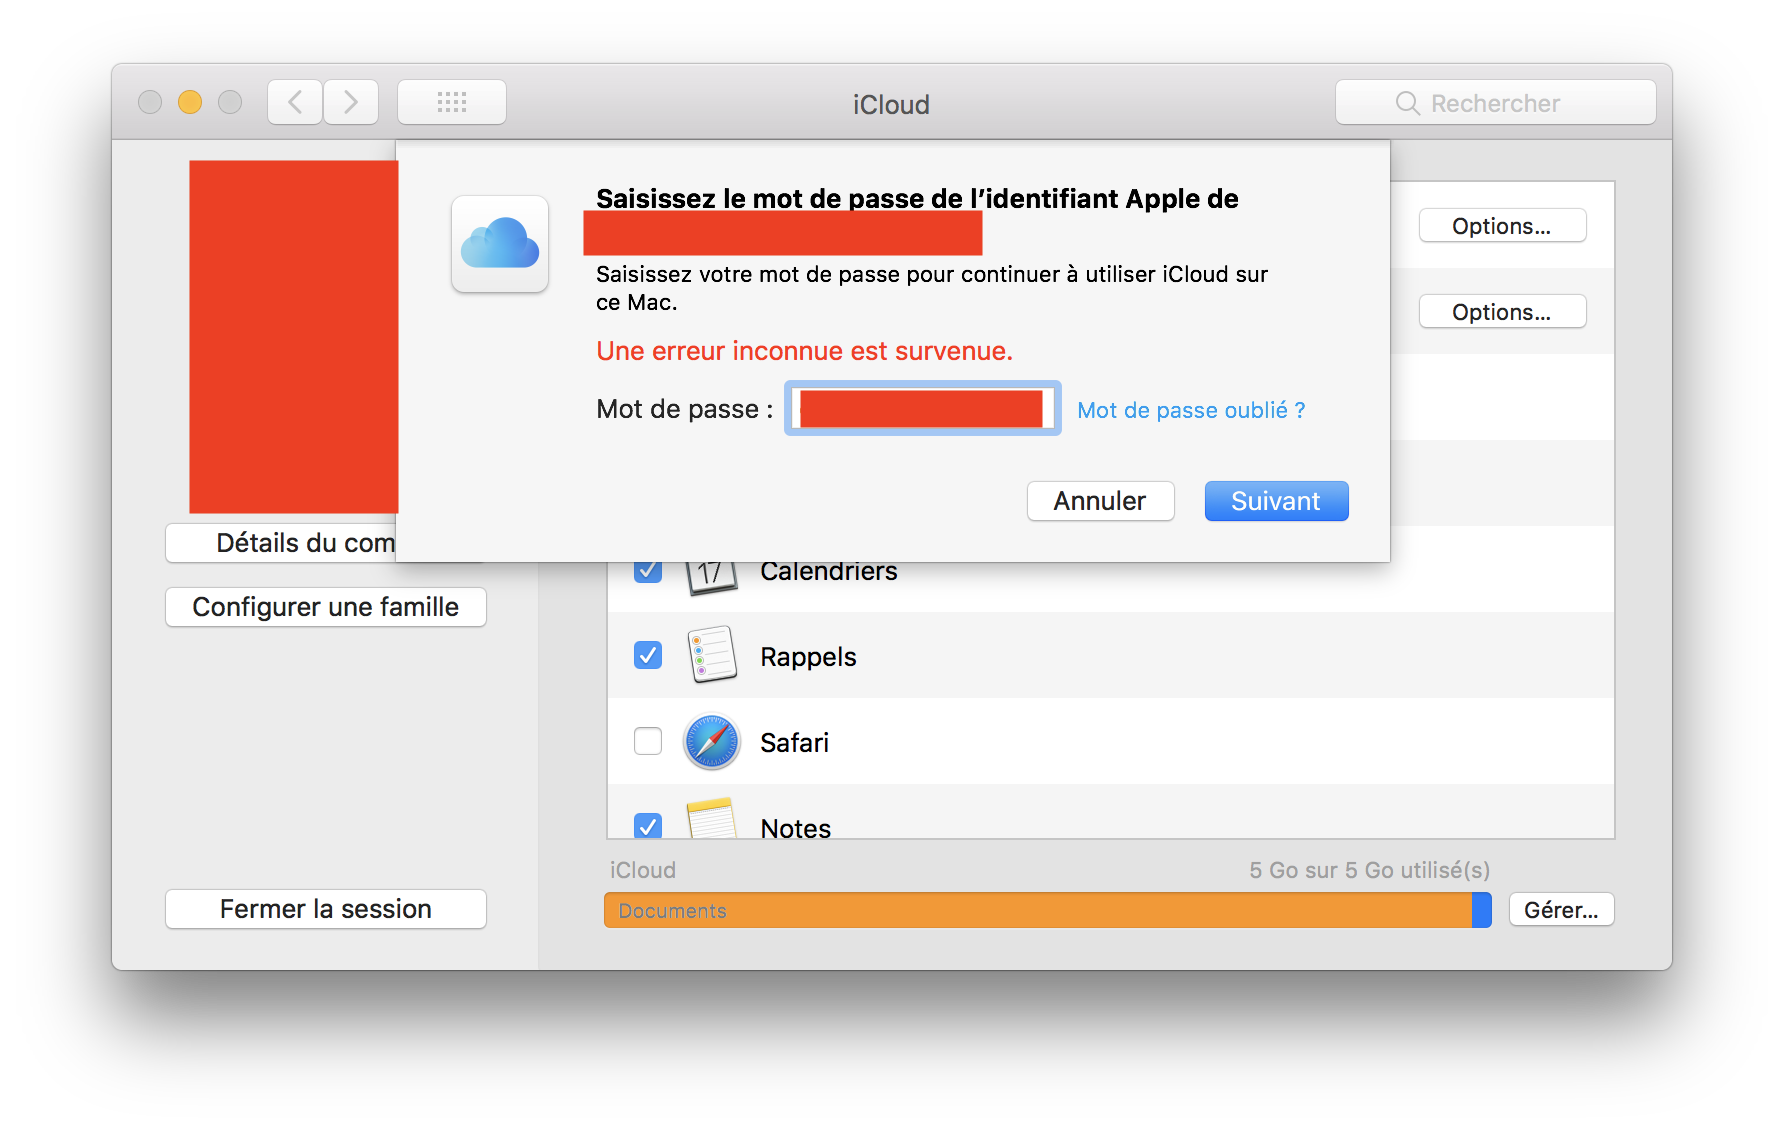Select the Safari row label
This screenshot has width=1784, height=1130.
[794, 743]
